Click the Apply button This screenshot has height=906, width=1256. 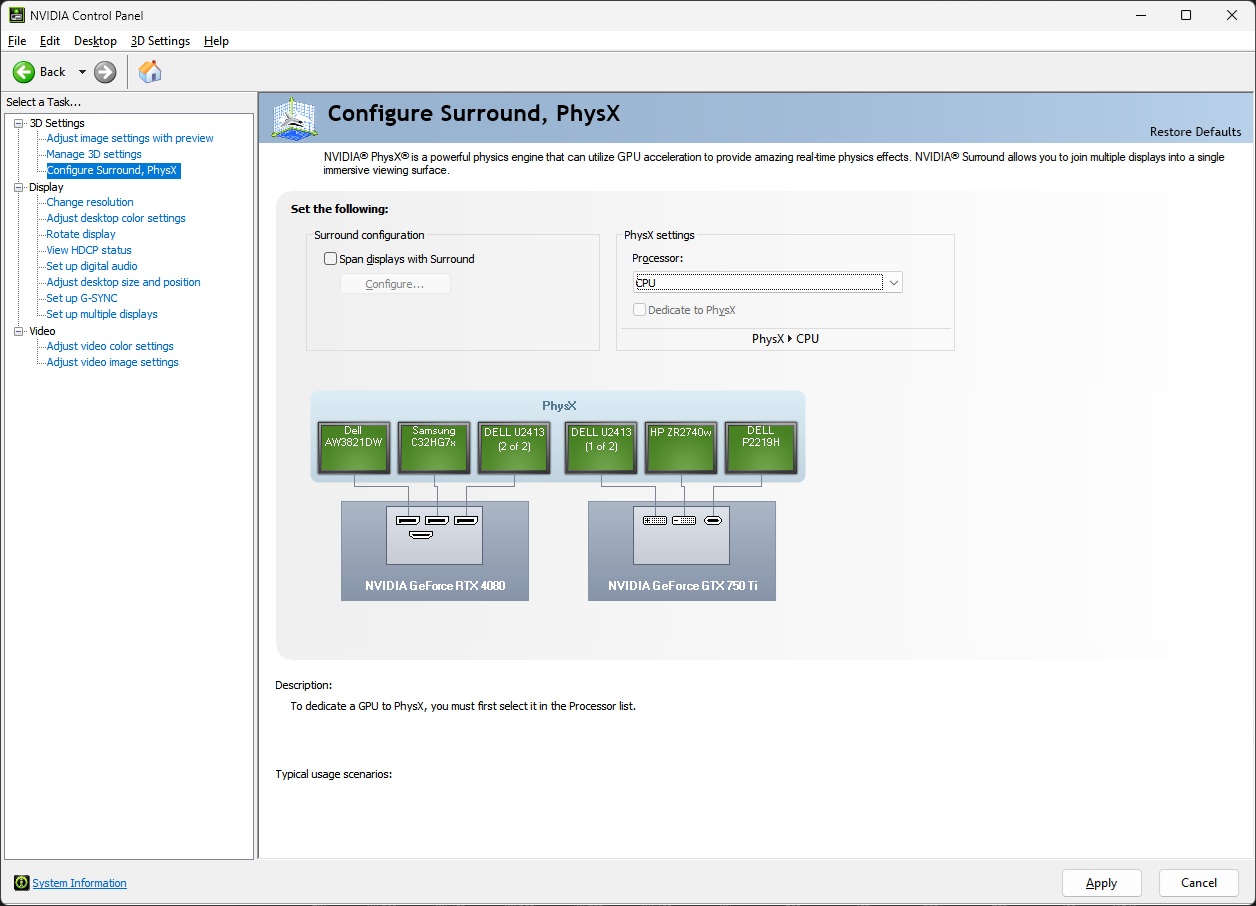click(1101, 883)
